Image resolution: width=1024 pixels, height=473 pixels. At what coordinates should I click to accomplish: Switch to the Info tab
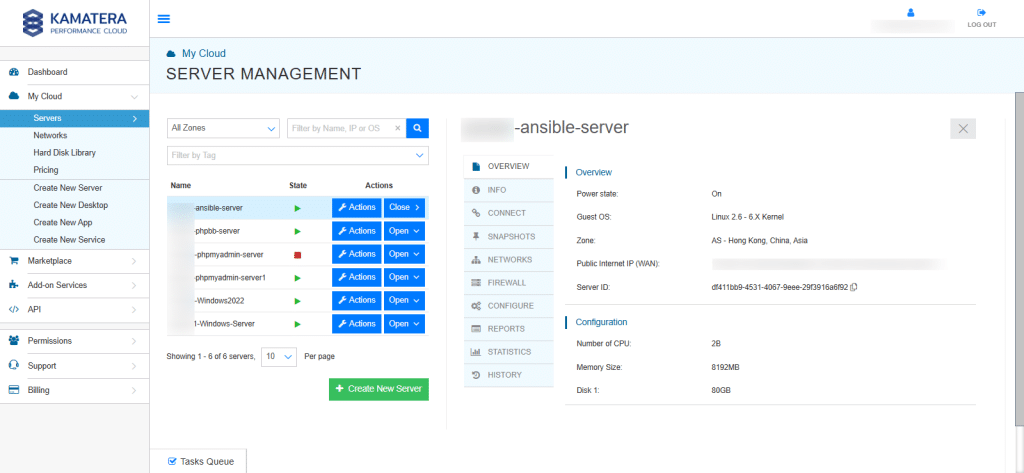[x=509, y=190]
